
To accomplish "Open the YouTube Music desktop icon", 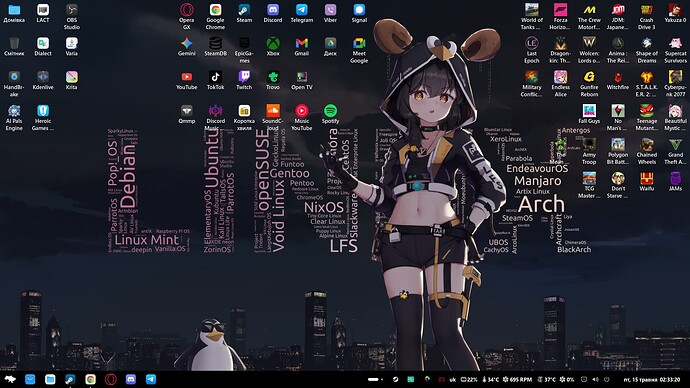I will (301, 117).
